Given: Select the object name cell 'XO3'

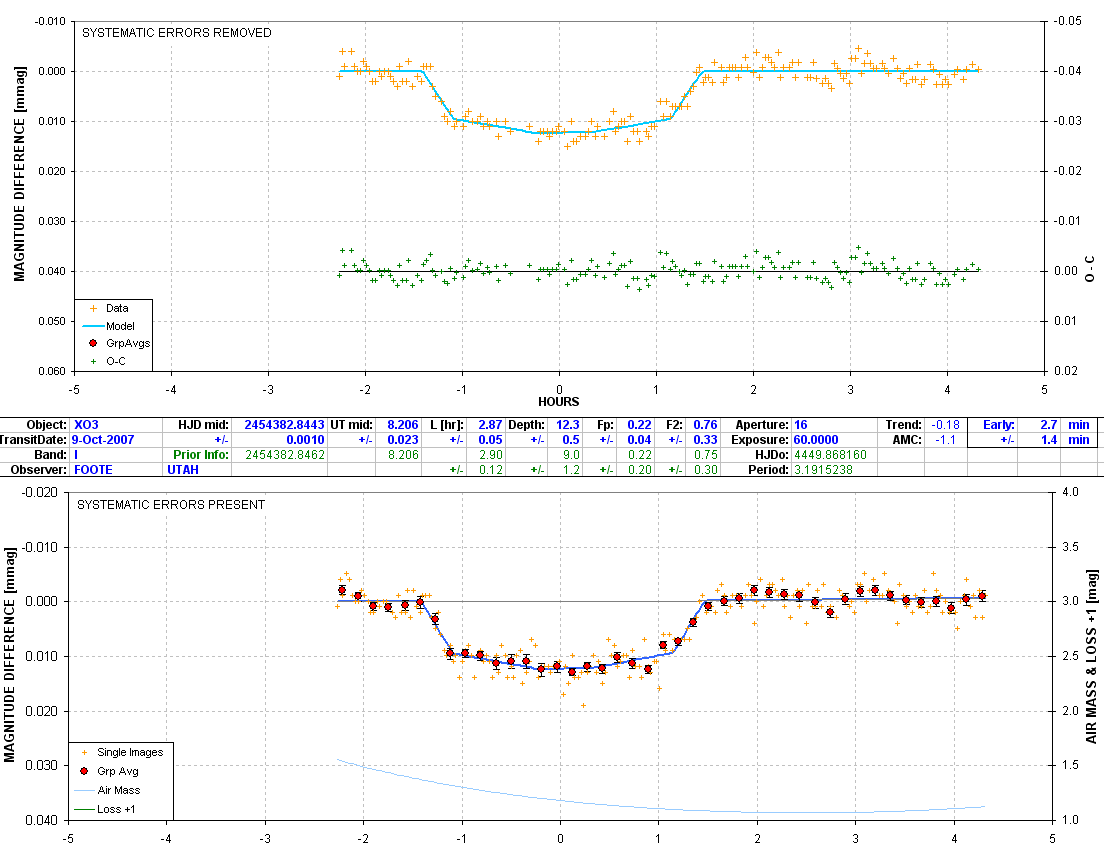Looking at the screenshot, I should [x=87, y=424].
